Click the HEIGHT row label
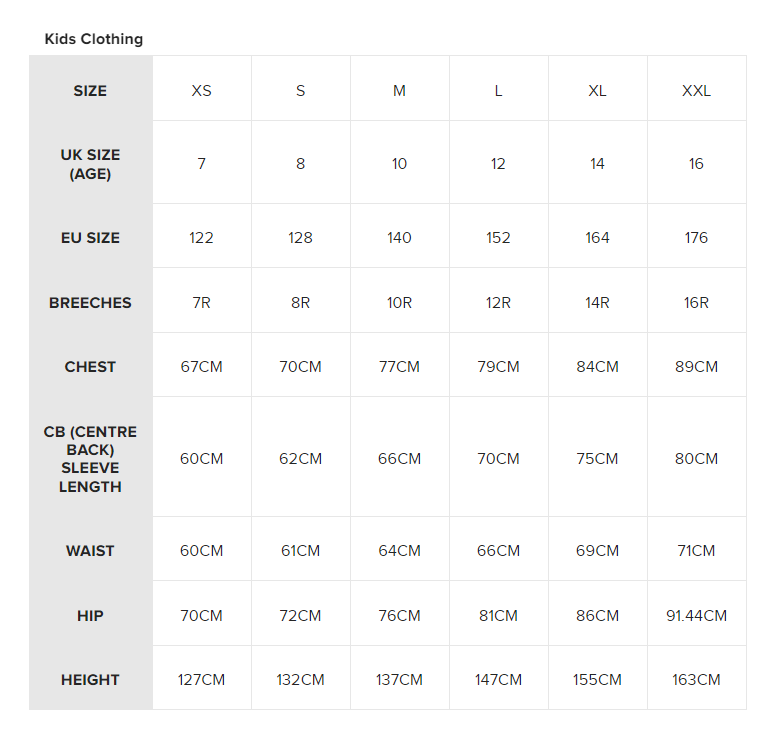The image size is (781, 736). 90,680
